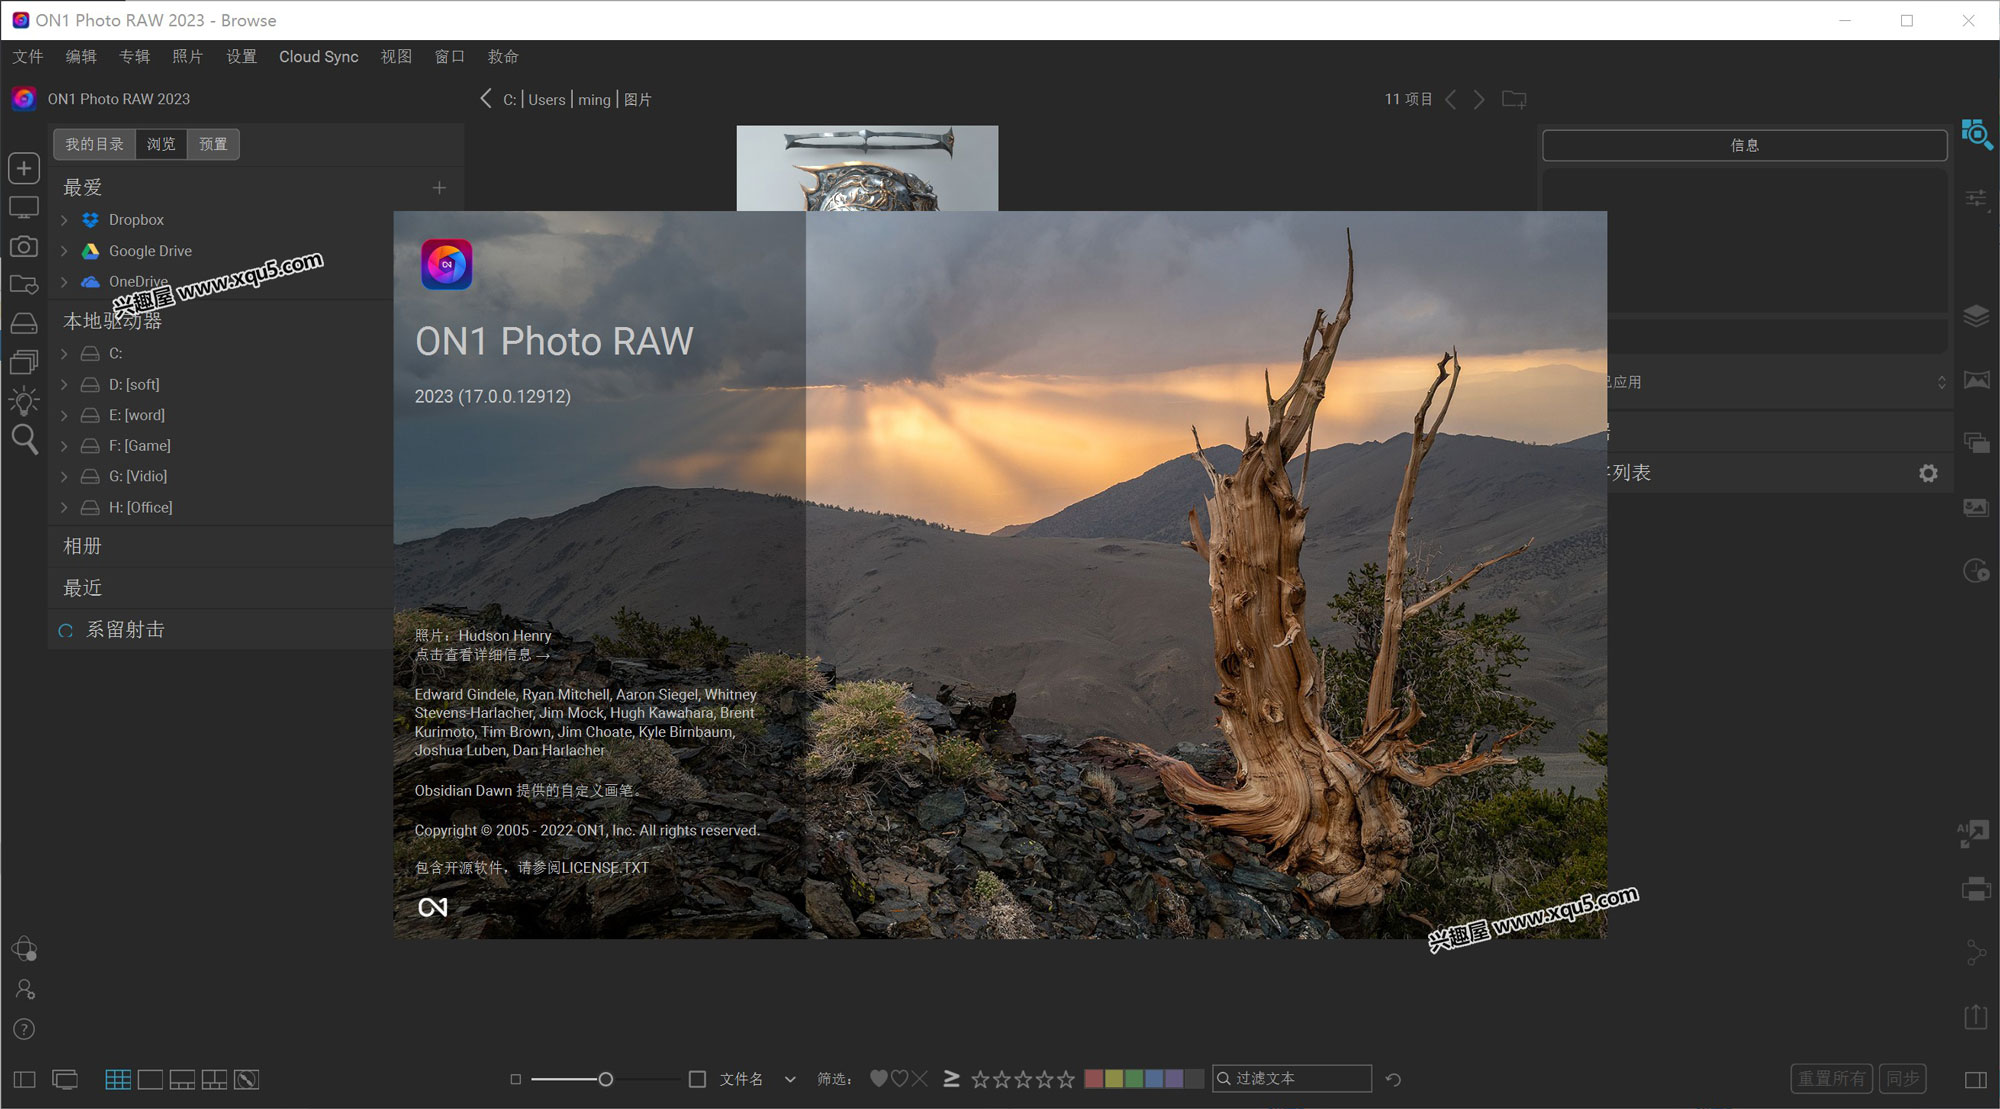Click the Print icon
This screenshot has height=1109, width=2000.
pyautogui.click(x=1976, y=888)
